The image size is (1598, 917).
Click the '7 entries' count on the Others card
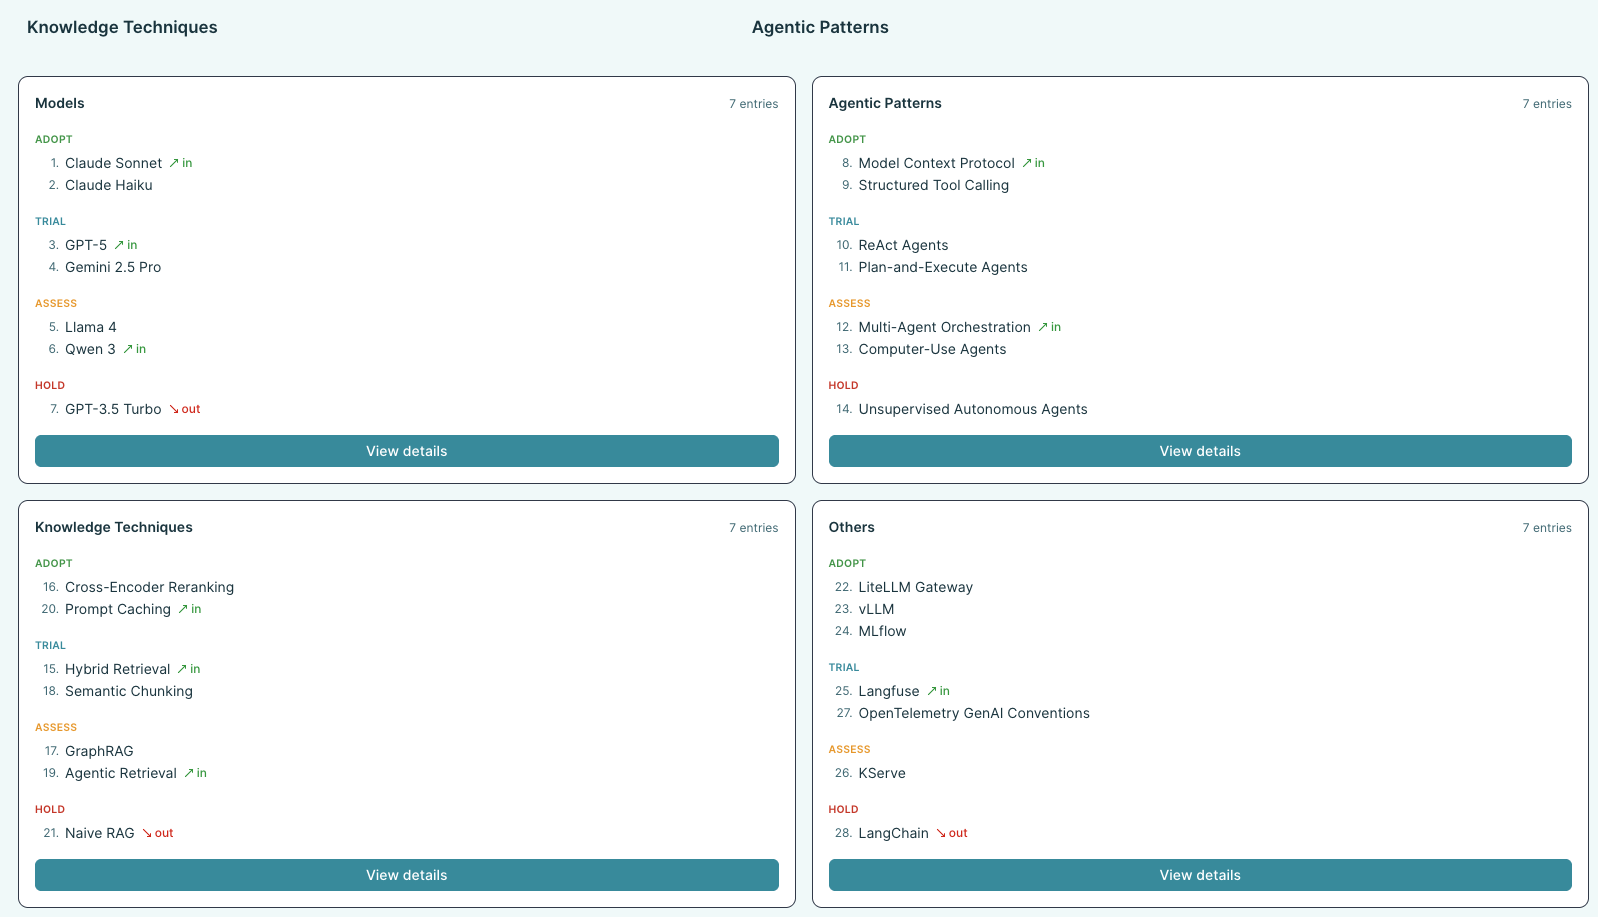tap(1547, 528)
